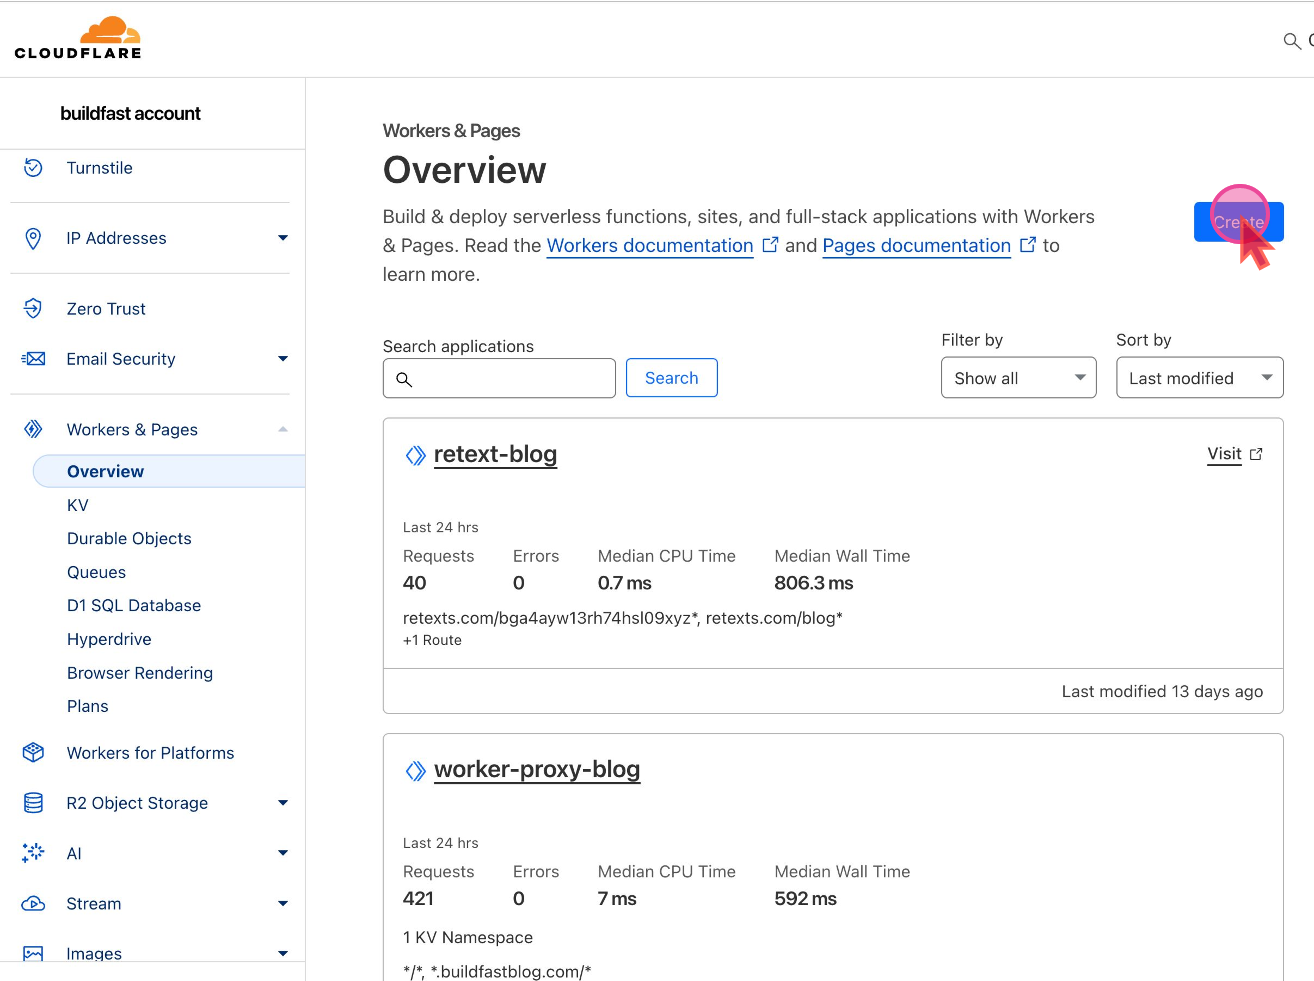Open the Filter by Show all dropdown

(1018, 378)
